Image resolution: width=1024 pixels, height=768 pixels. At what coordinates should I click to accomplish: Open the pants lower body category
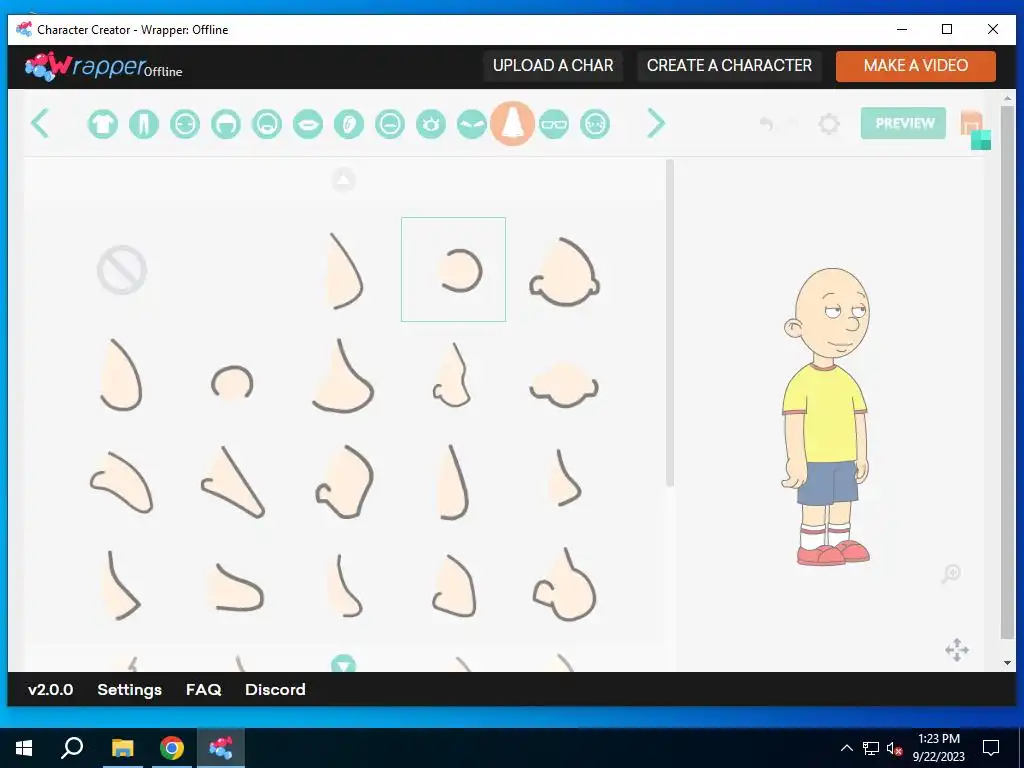(x=144, y=123)
